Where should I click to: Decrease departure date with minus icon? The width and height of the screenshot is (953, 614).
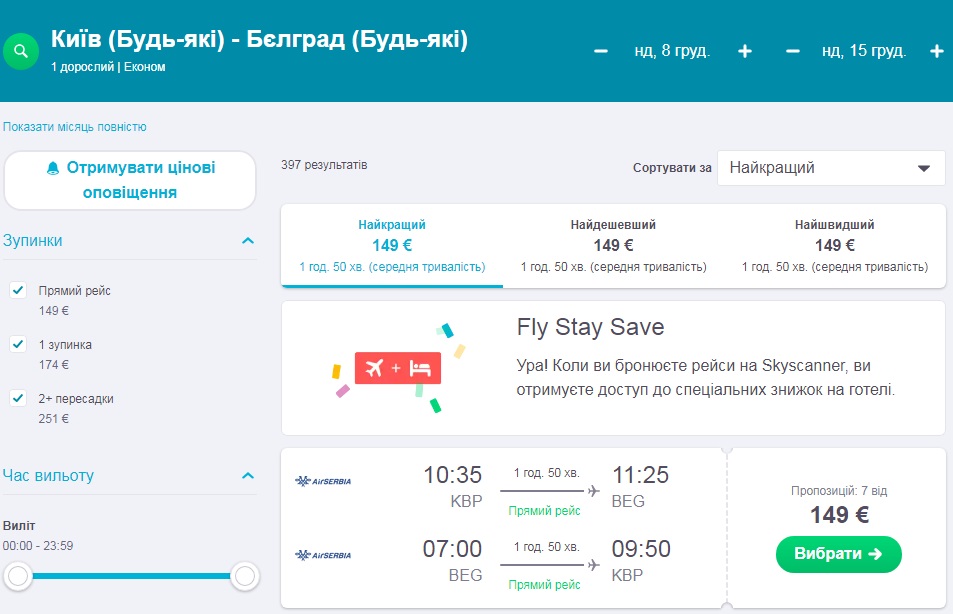(601, 51)
